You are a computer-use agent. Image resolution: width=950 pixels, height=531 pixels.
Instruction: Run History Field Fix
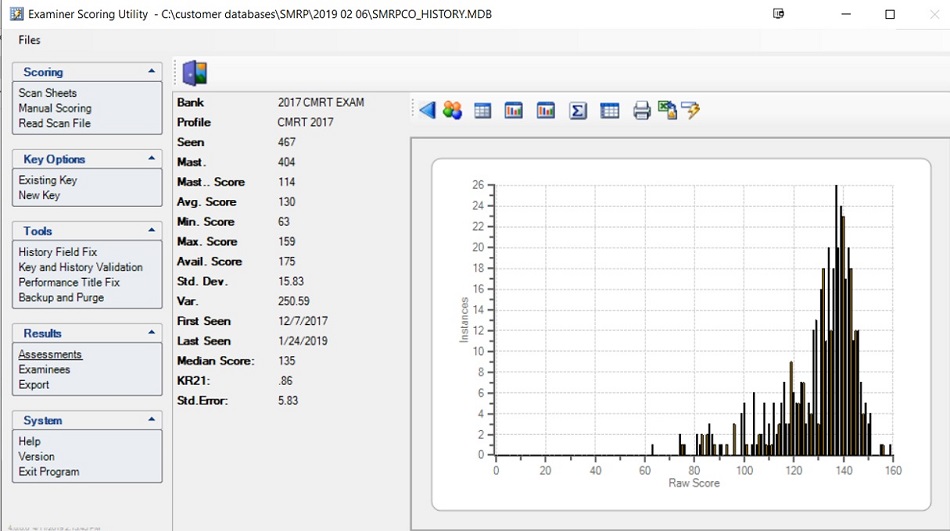point(58,252)
